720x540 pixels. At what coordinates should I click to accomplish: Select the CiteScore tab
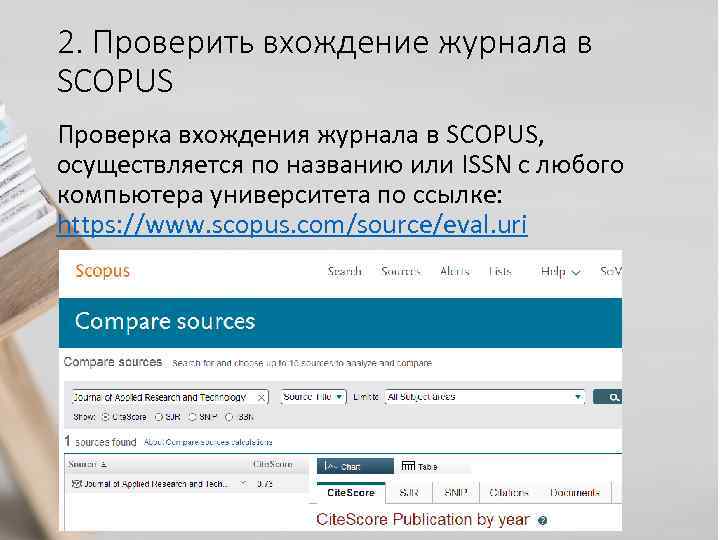point(351,493)
